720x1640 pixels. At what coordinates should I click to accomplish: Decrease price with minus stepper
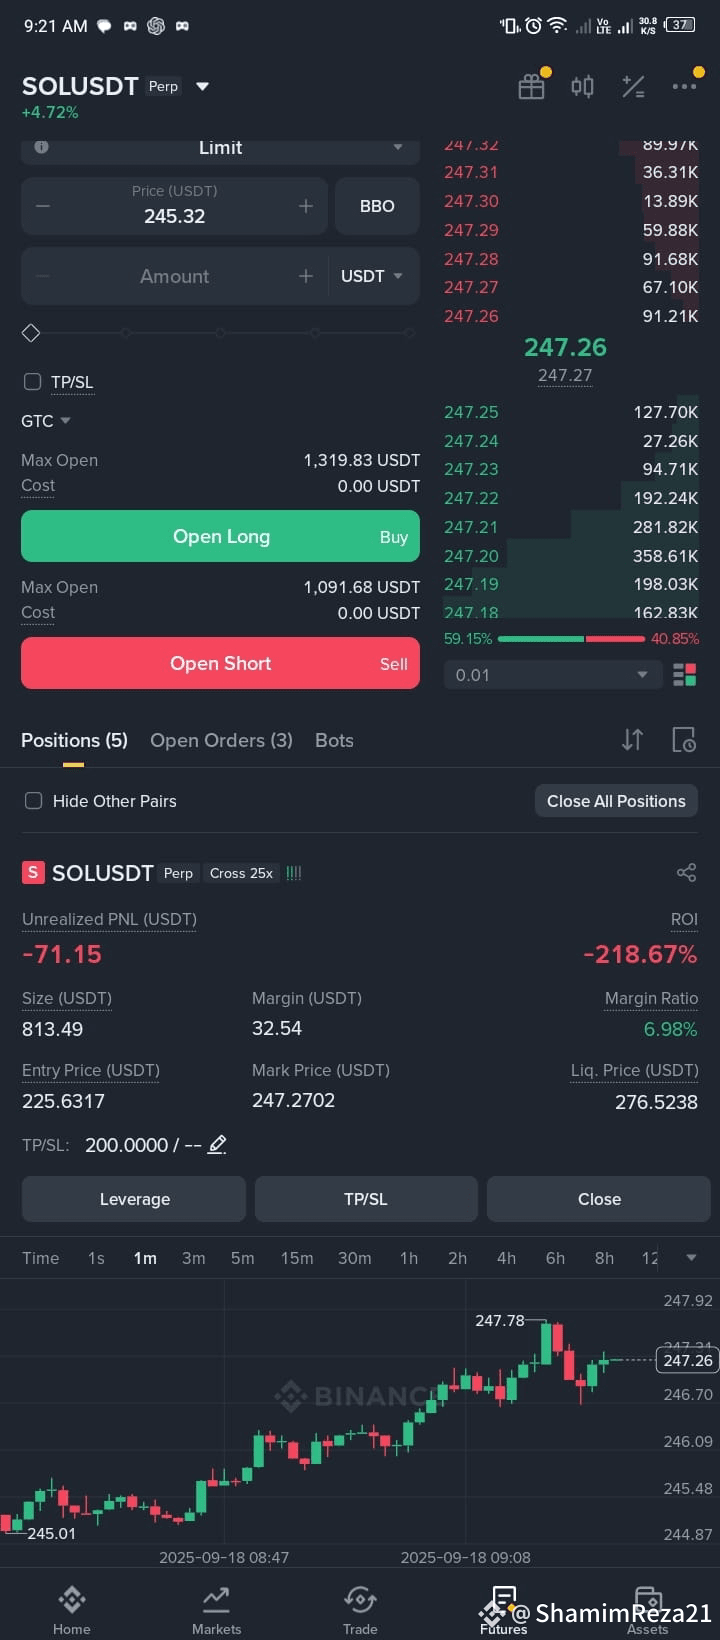click(x=43, y=206)
